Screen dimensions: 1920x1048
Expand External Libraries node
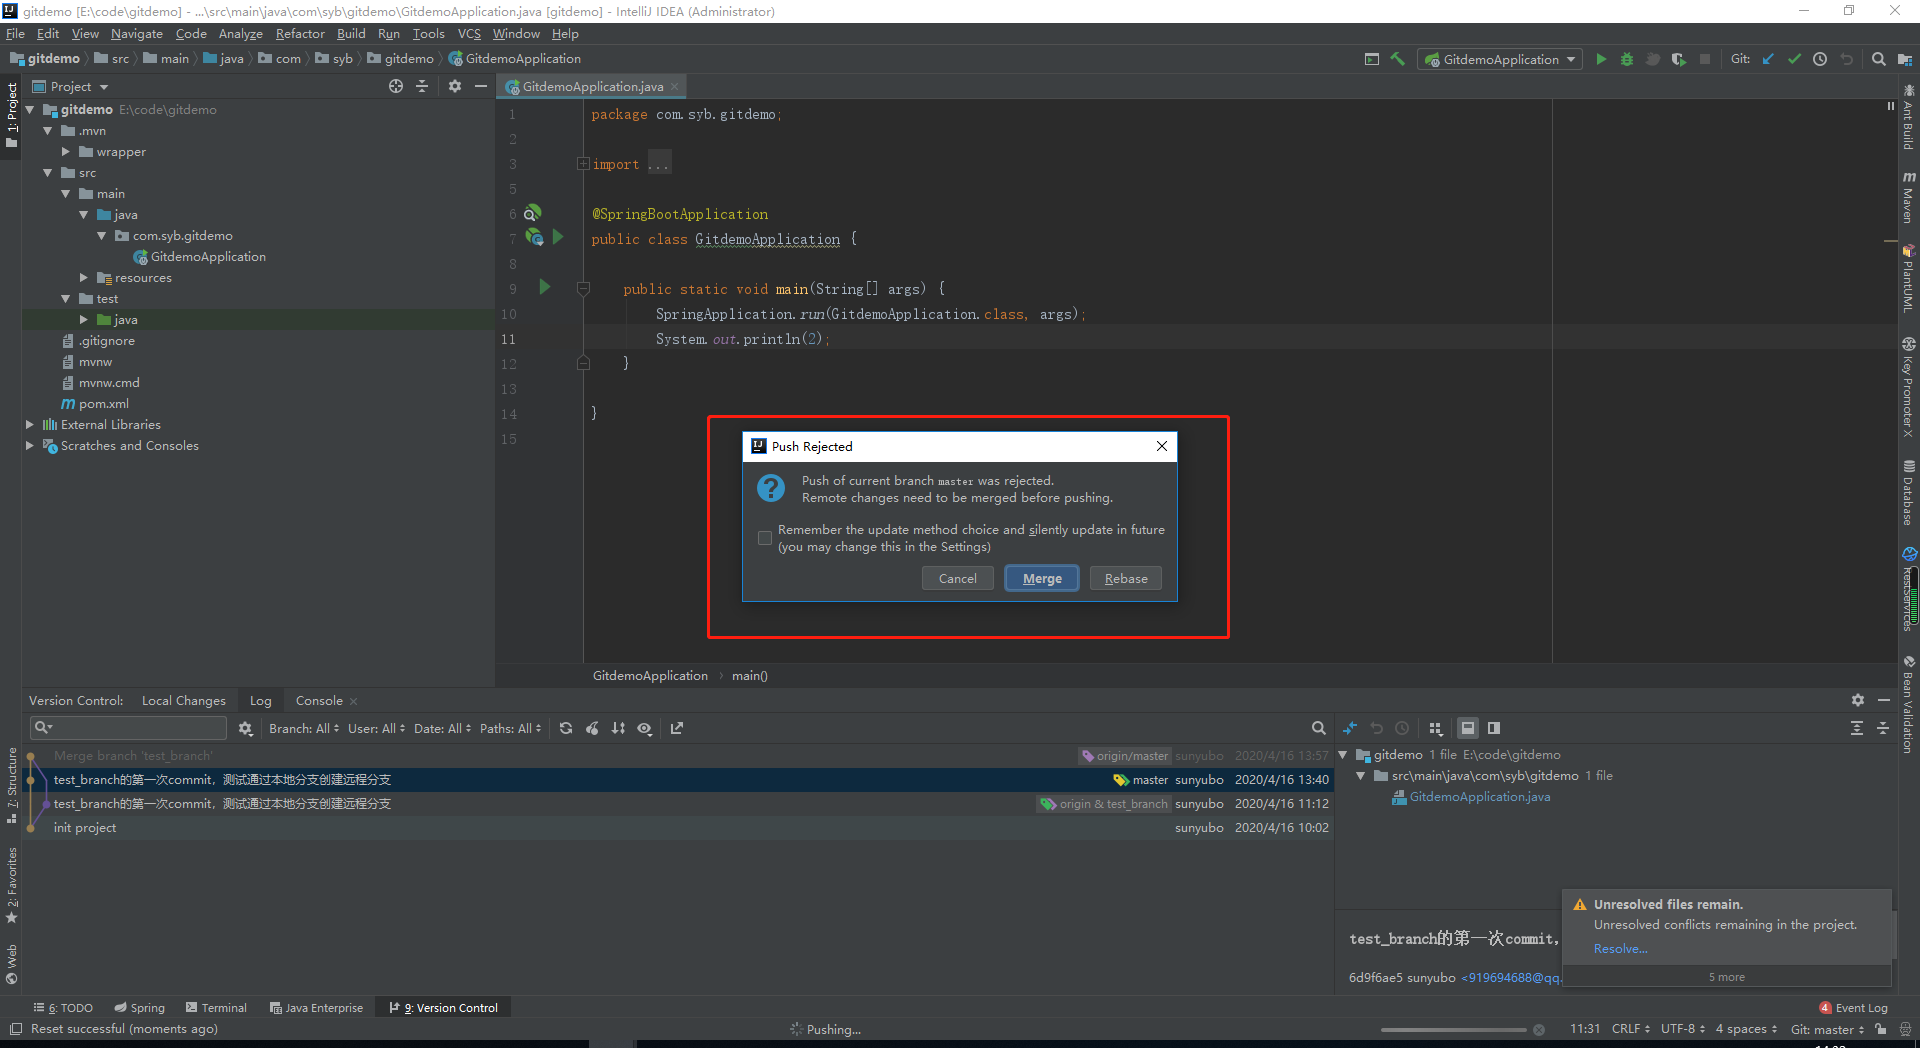[30, 425]
